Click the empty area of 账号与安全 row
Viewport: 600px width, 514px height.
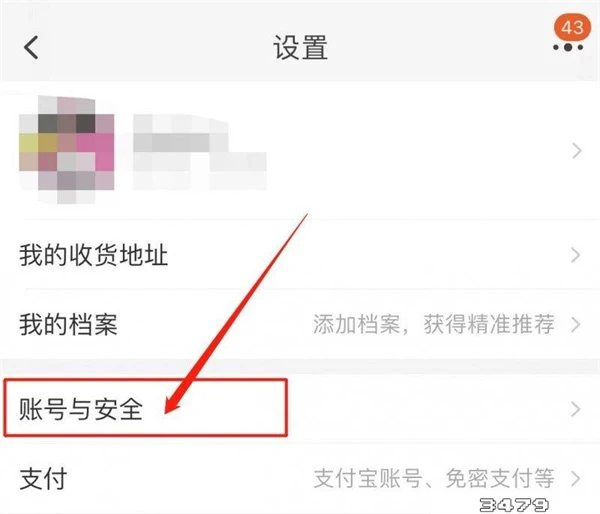point(421,409)
